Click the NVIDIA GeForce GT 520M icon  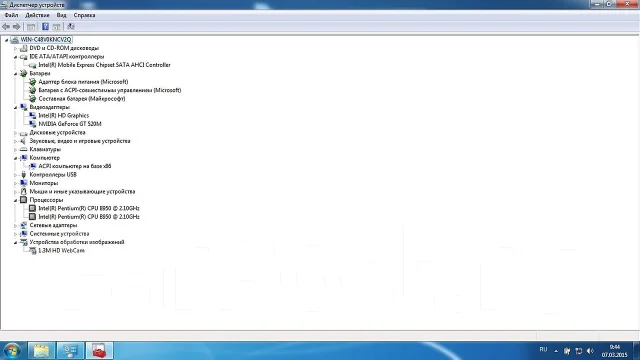[x=33, y=124]
